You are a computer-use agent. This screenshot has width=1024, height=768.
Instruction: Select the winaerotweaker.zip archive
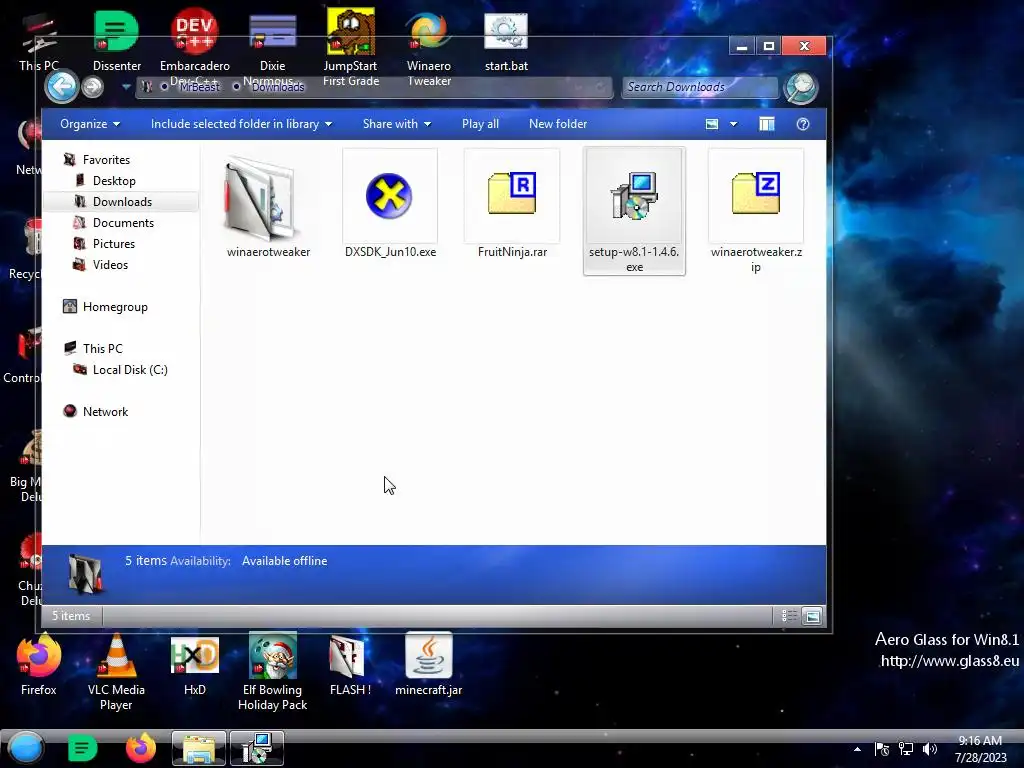[x=756, y=211]
